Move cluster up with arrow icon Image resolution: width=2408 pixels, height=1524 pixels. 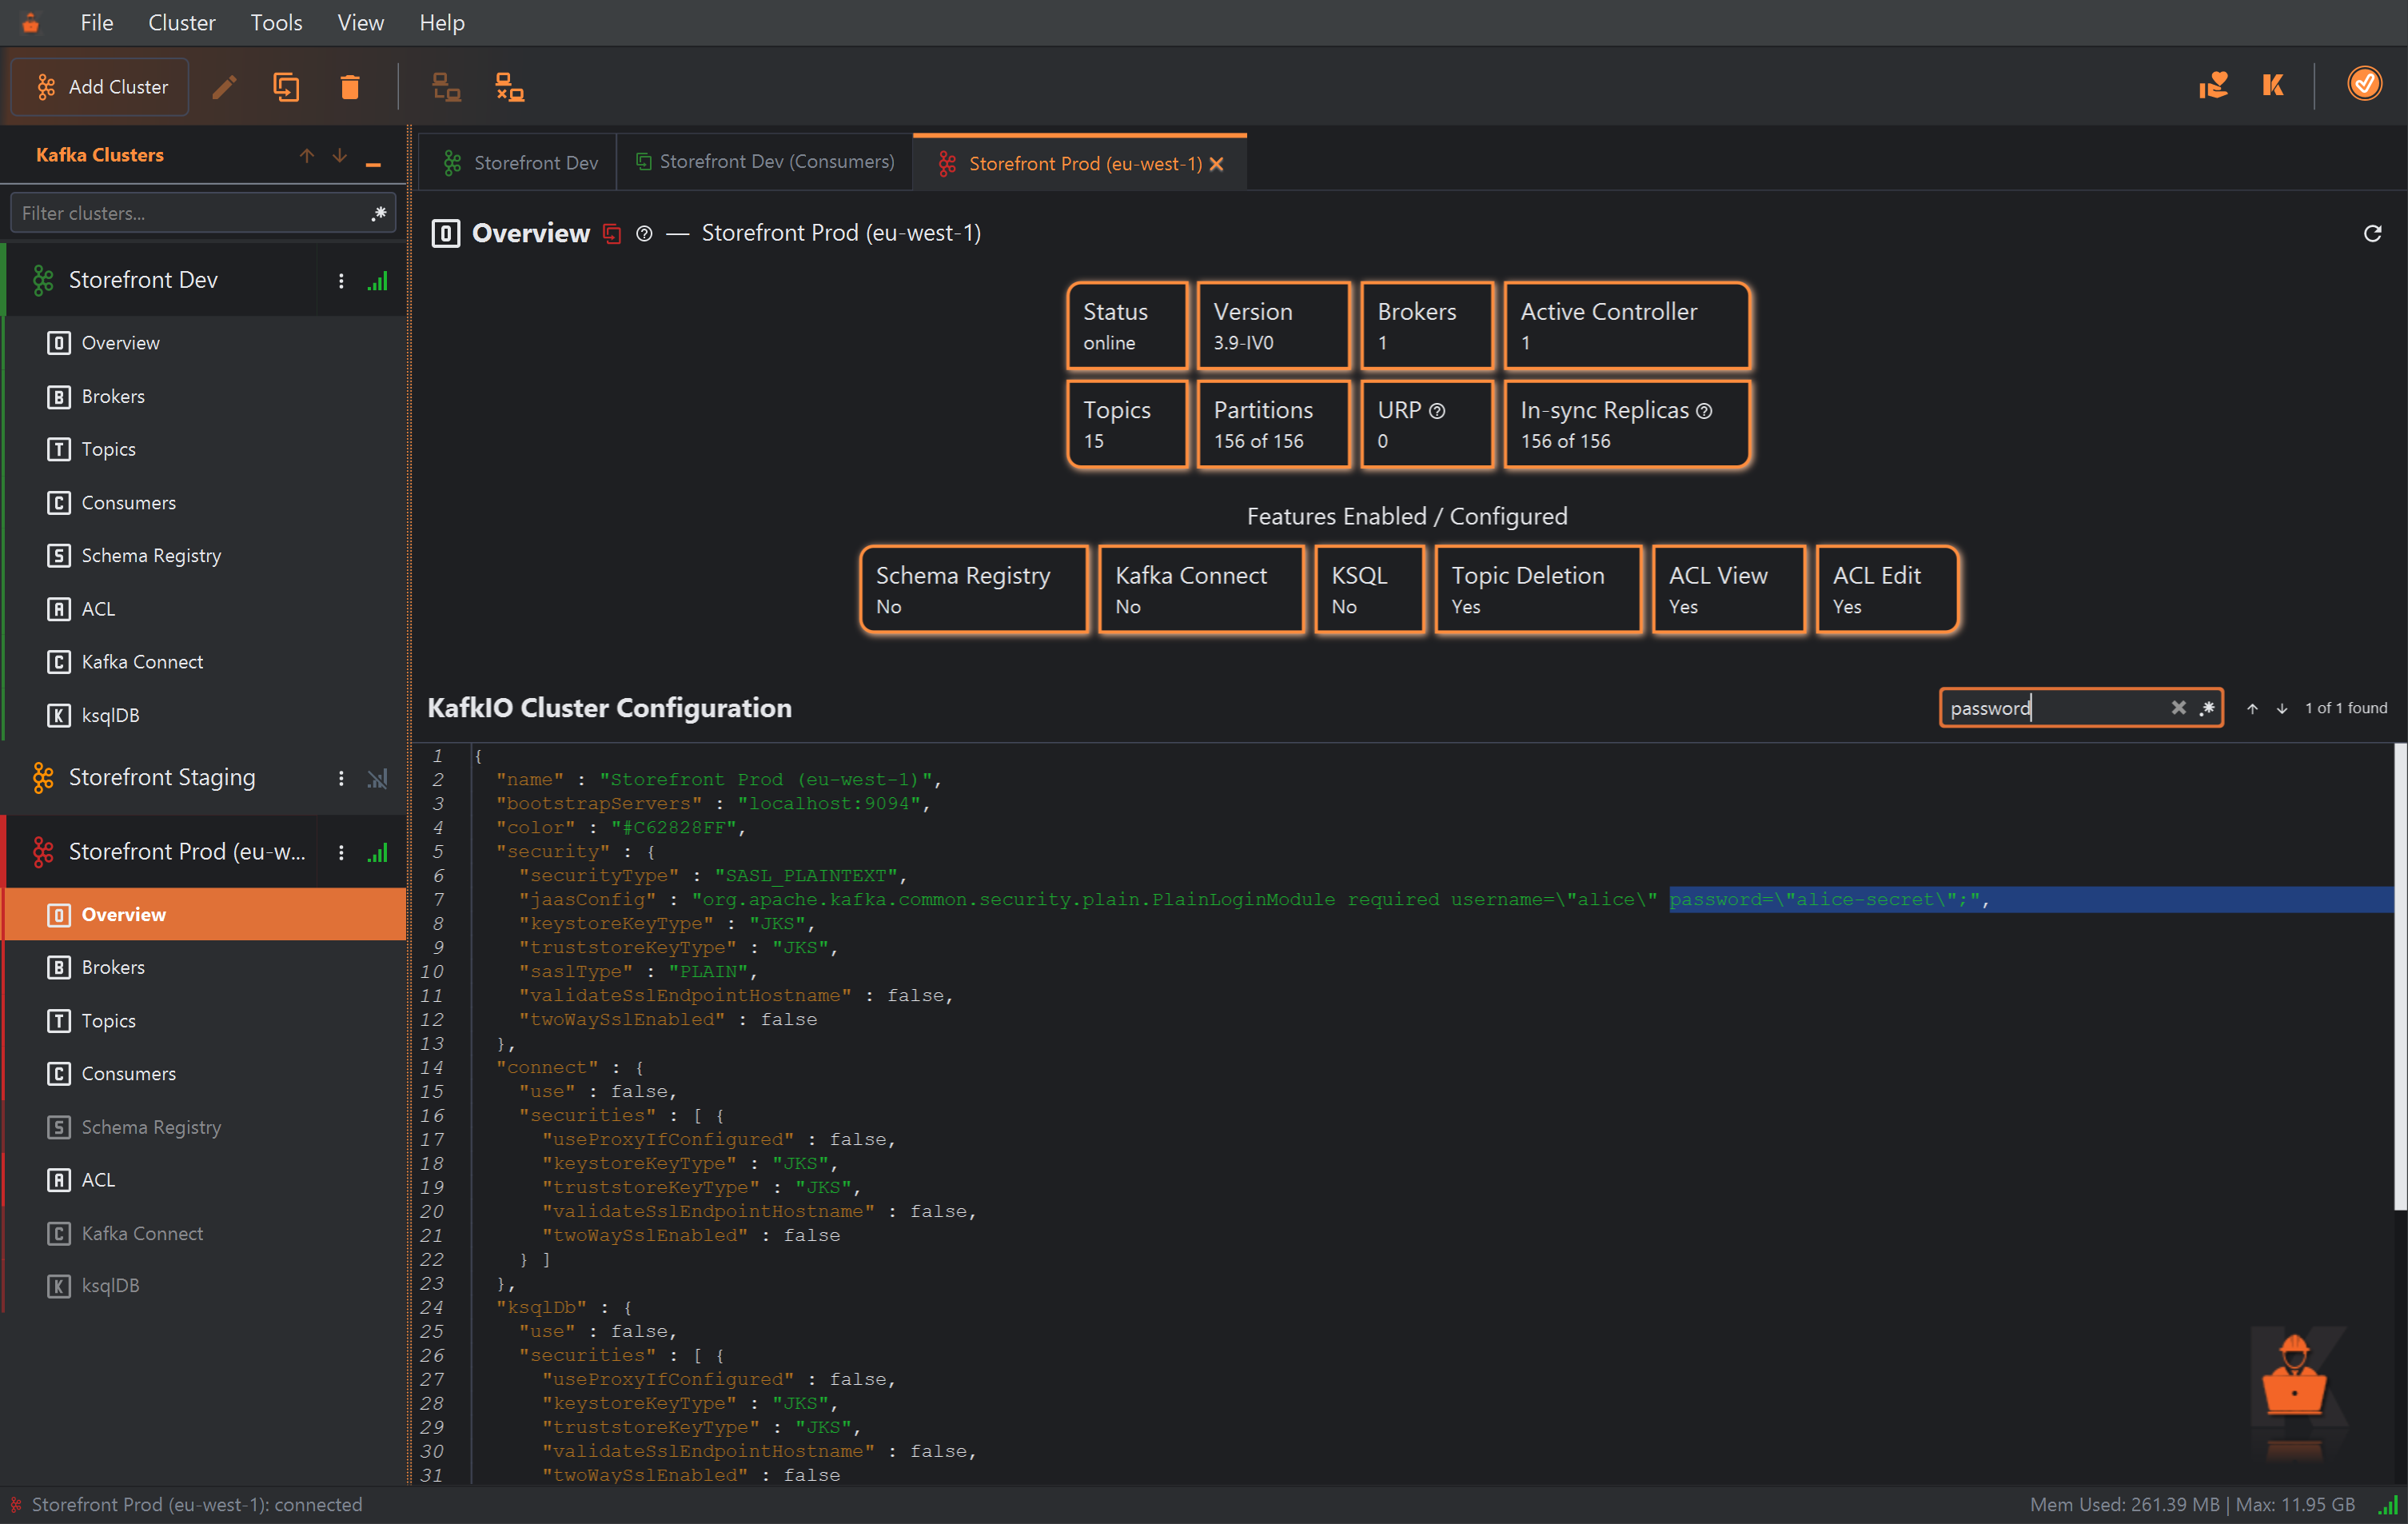coord(307,155)
